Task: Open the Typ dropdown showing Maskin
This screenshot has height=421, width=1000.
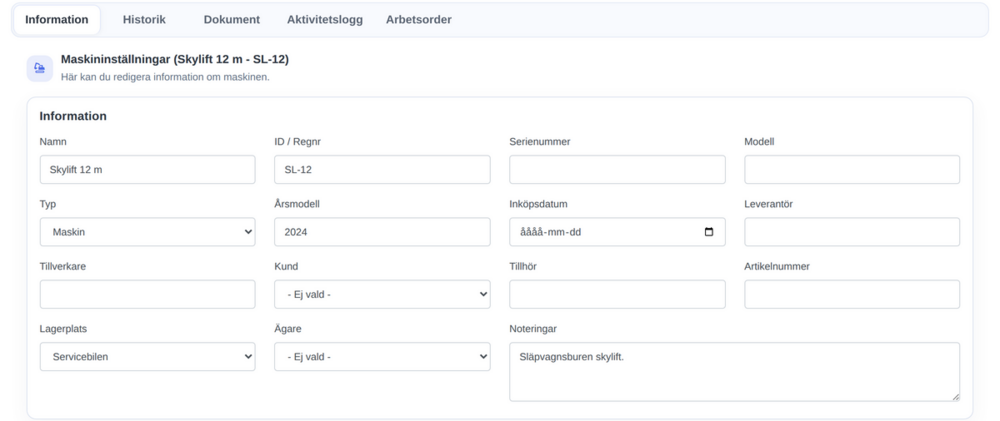Action: point(147,232)
